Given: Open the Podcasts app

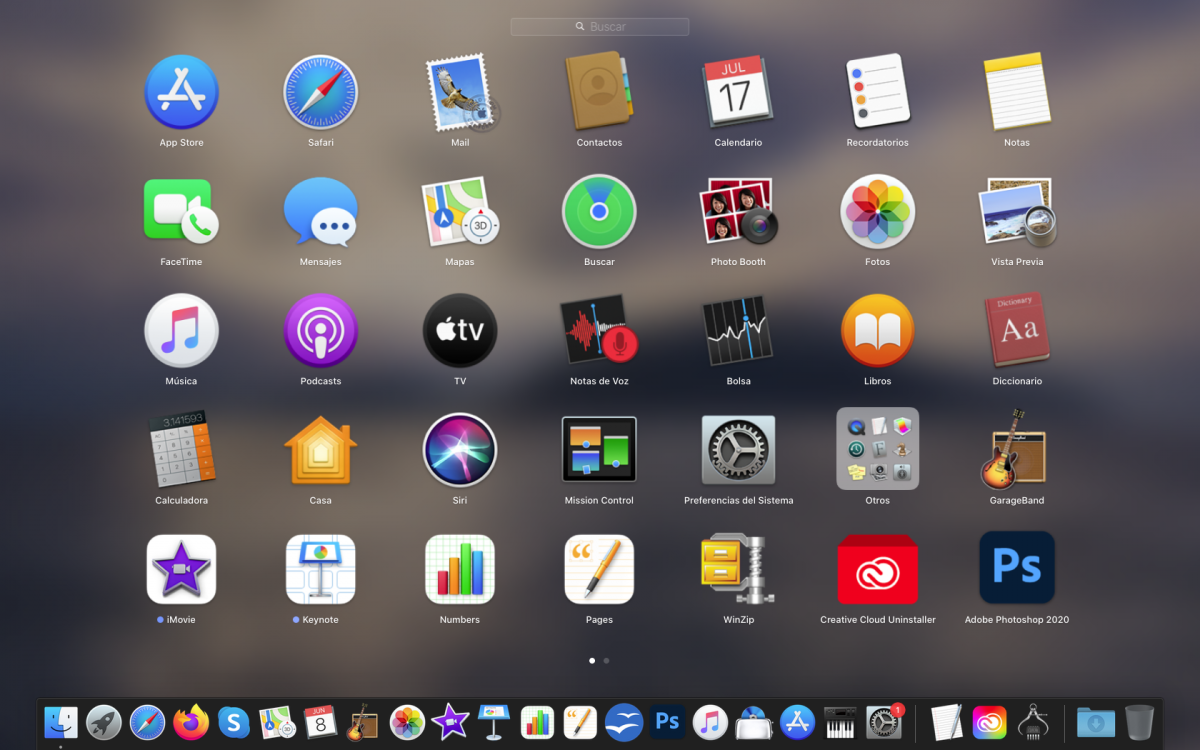Looking at the screenshot, I should pyautogui.click(x=320, y=330).
